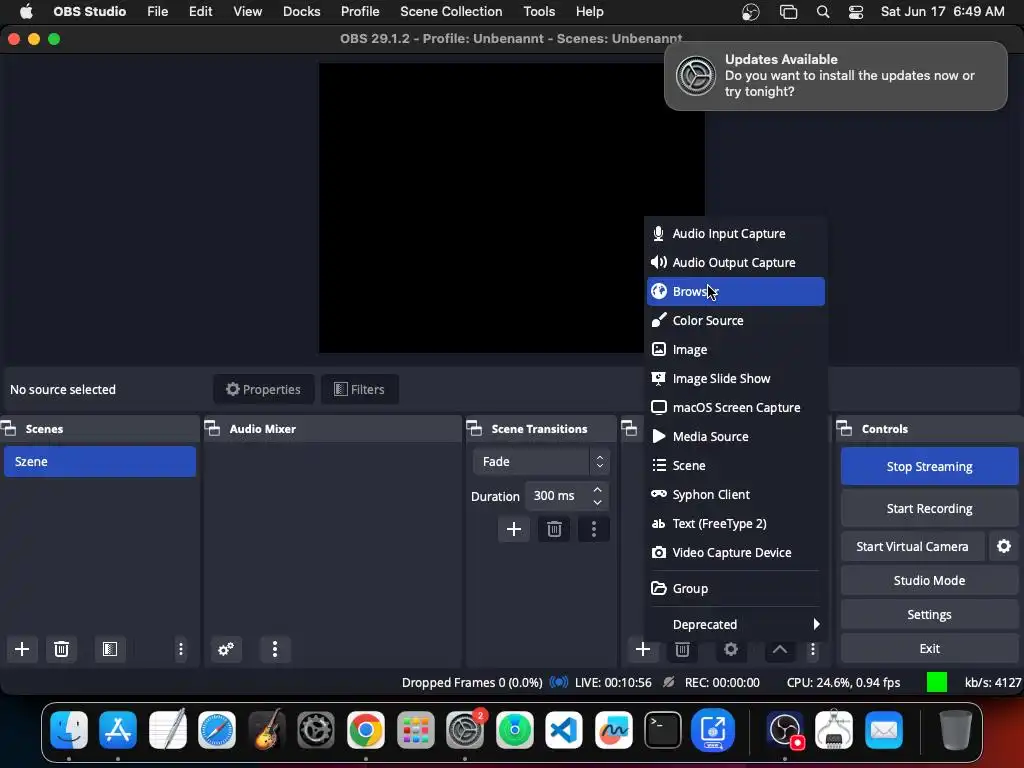1024x768 pixels.
Task: Open Scene Collection menu
Action: click(451, 12)
